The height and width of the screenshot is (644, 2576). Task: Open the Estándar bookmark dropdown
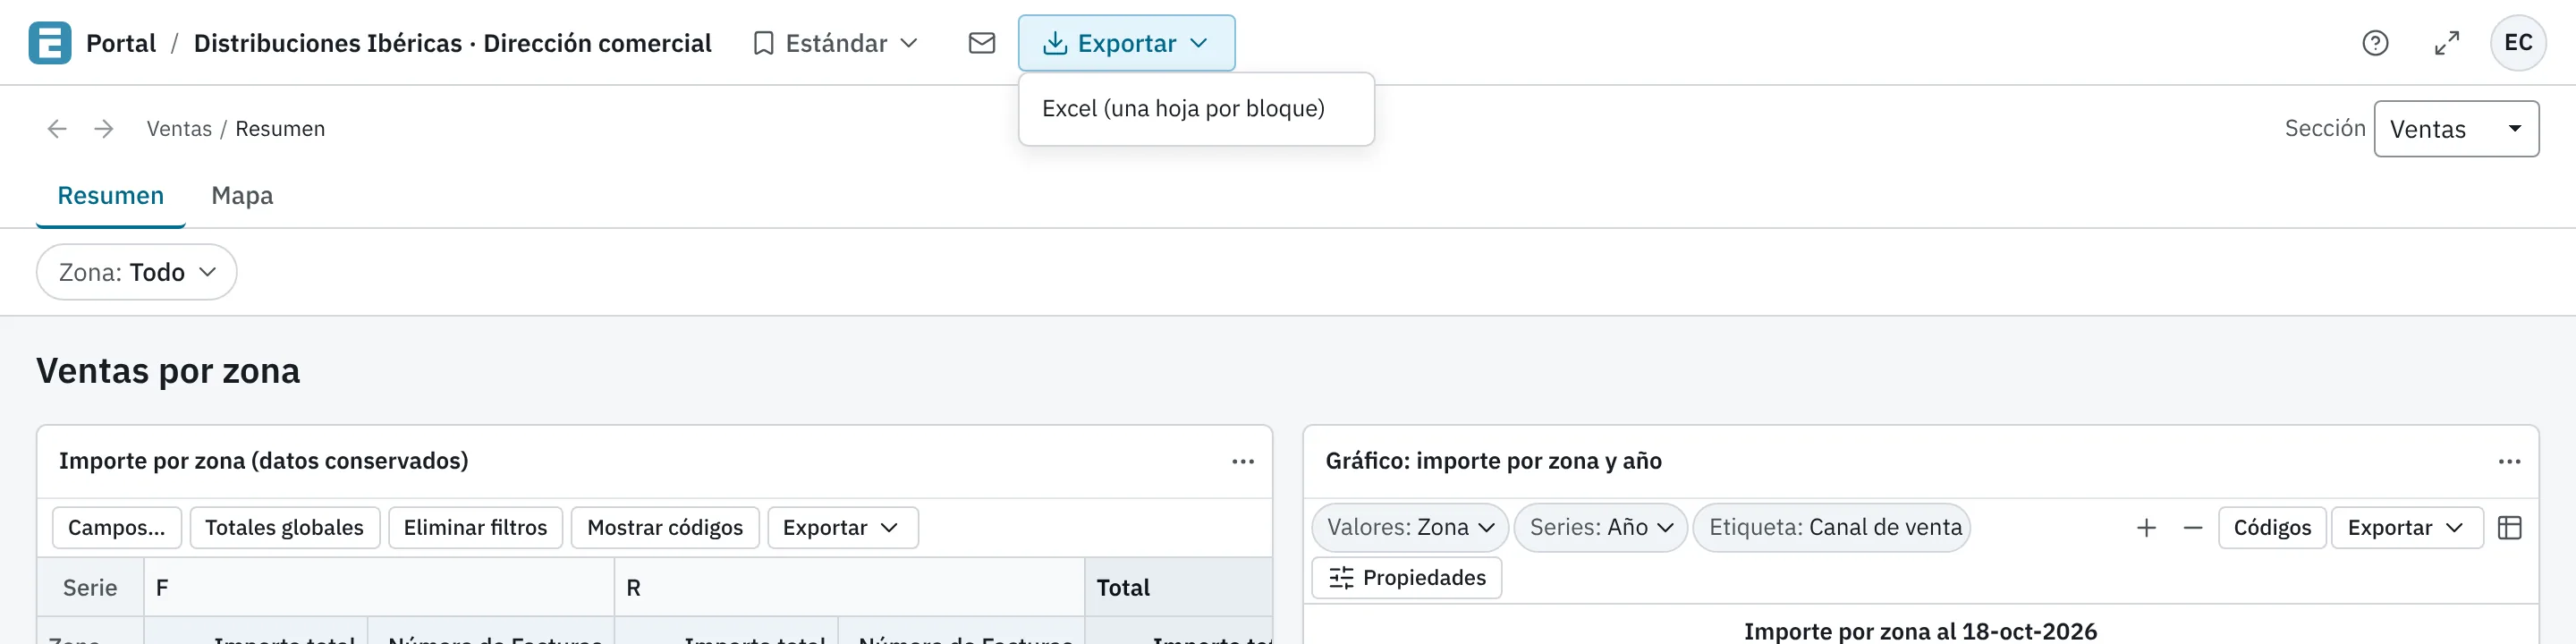[835, 43]
